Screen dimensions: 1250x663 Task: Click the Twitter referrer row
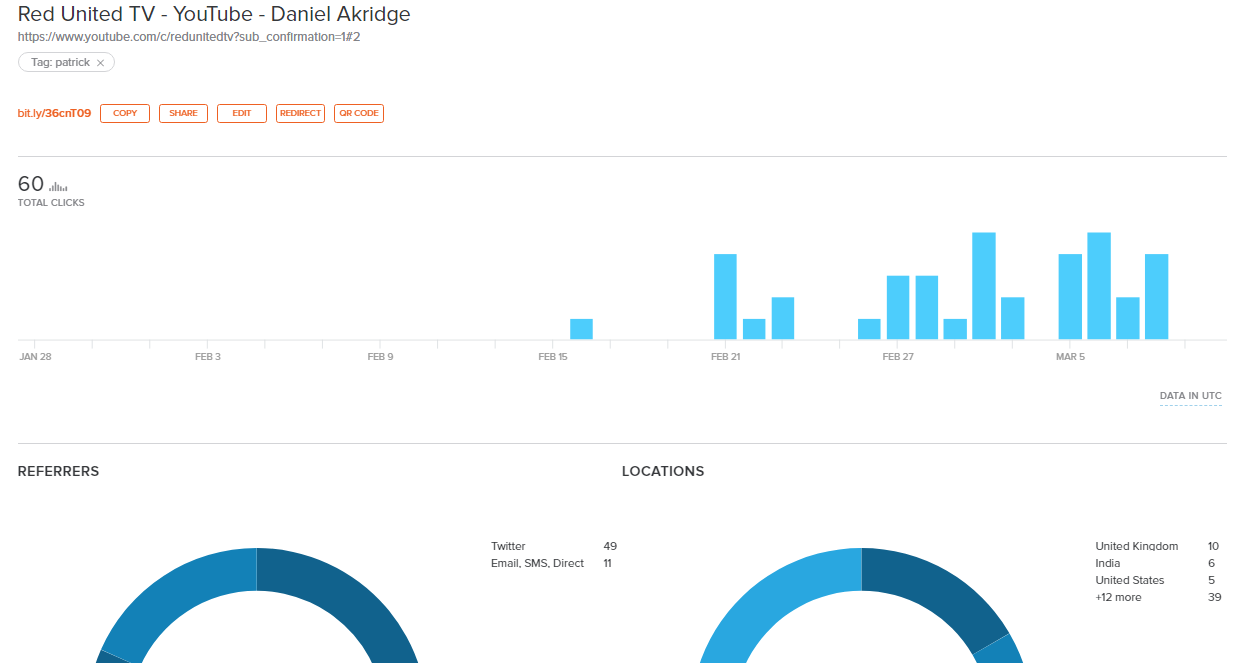point(554,546)
